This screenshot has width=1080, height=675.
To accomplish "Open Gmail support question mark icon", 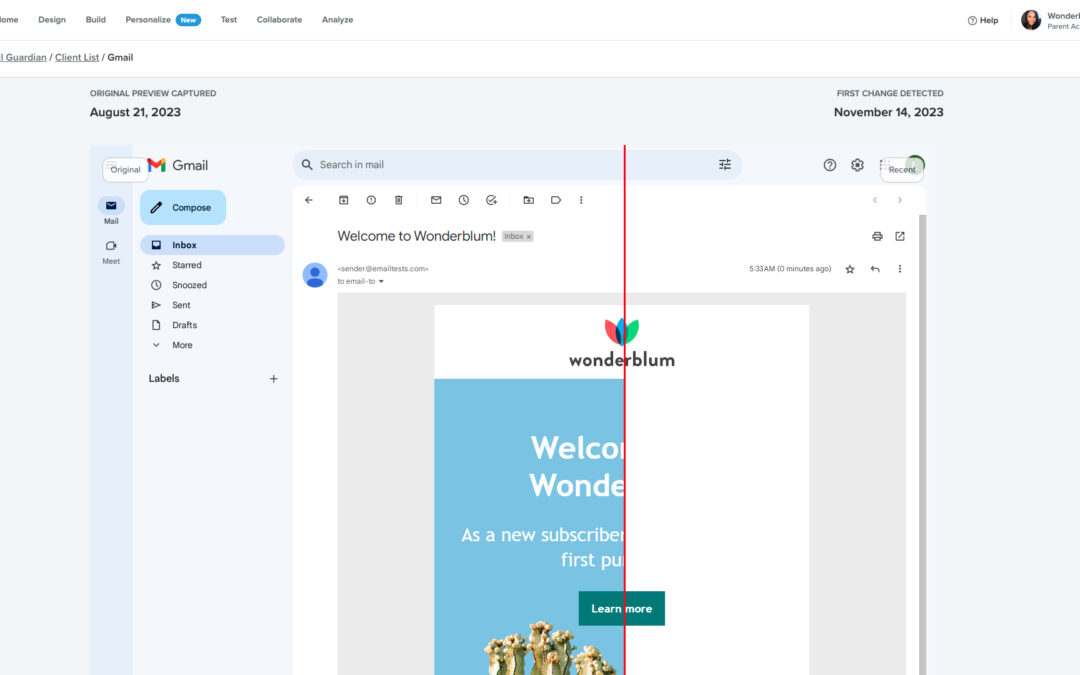I will coord(829,165).
